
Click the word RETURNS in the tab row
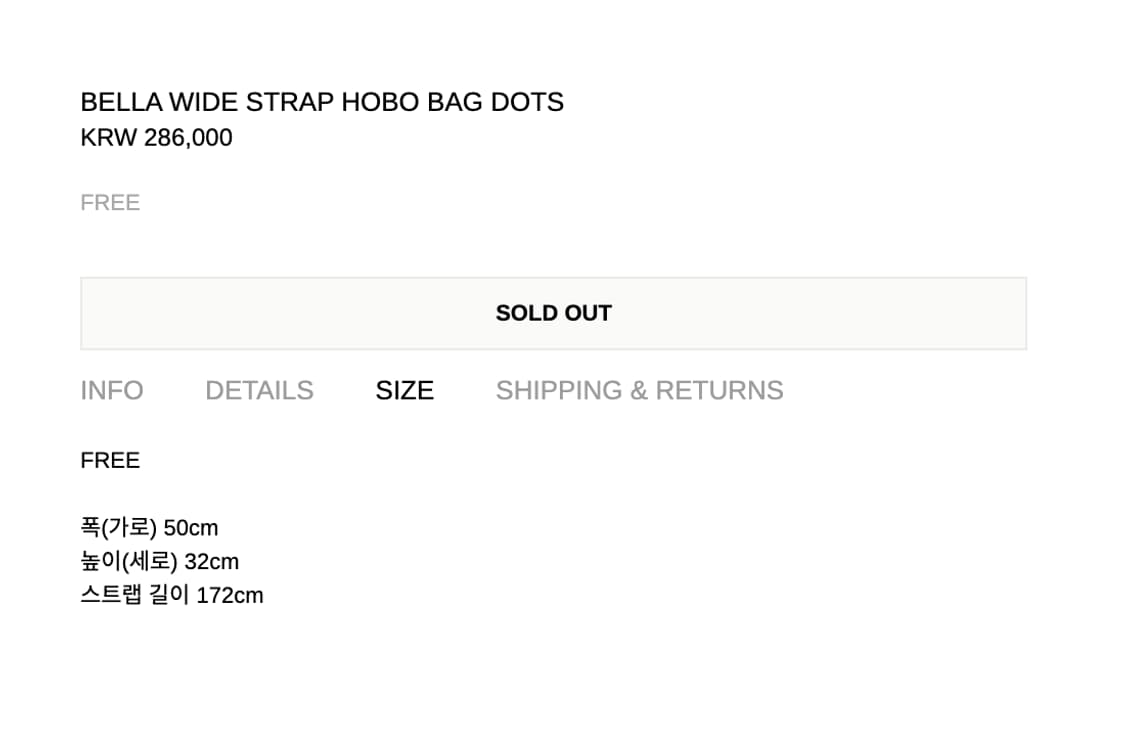[719, 390]
